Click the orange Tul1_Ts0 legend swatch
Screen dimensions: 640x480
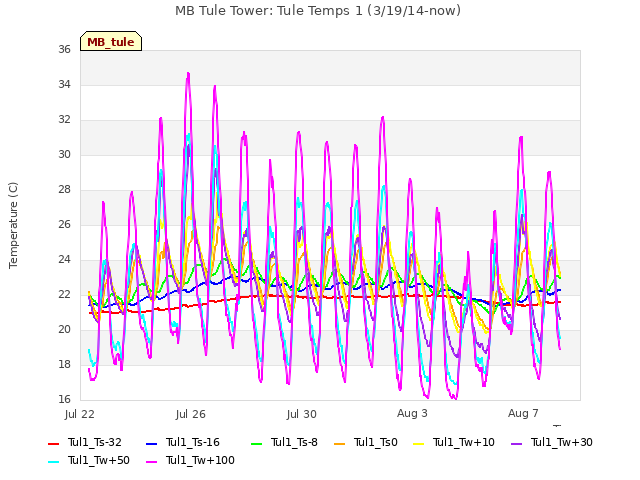click(339, 444)
